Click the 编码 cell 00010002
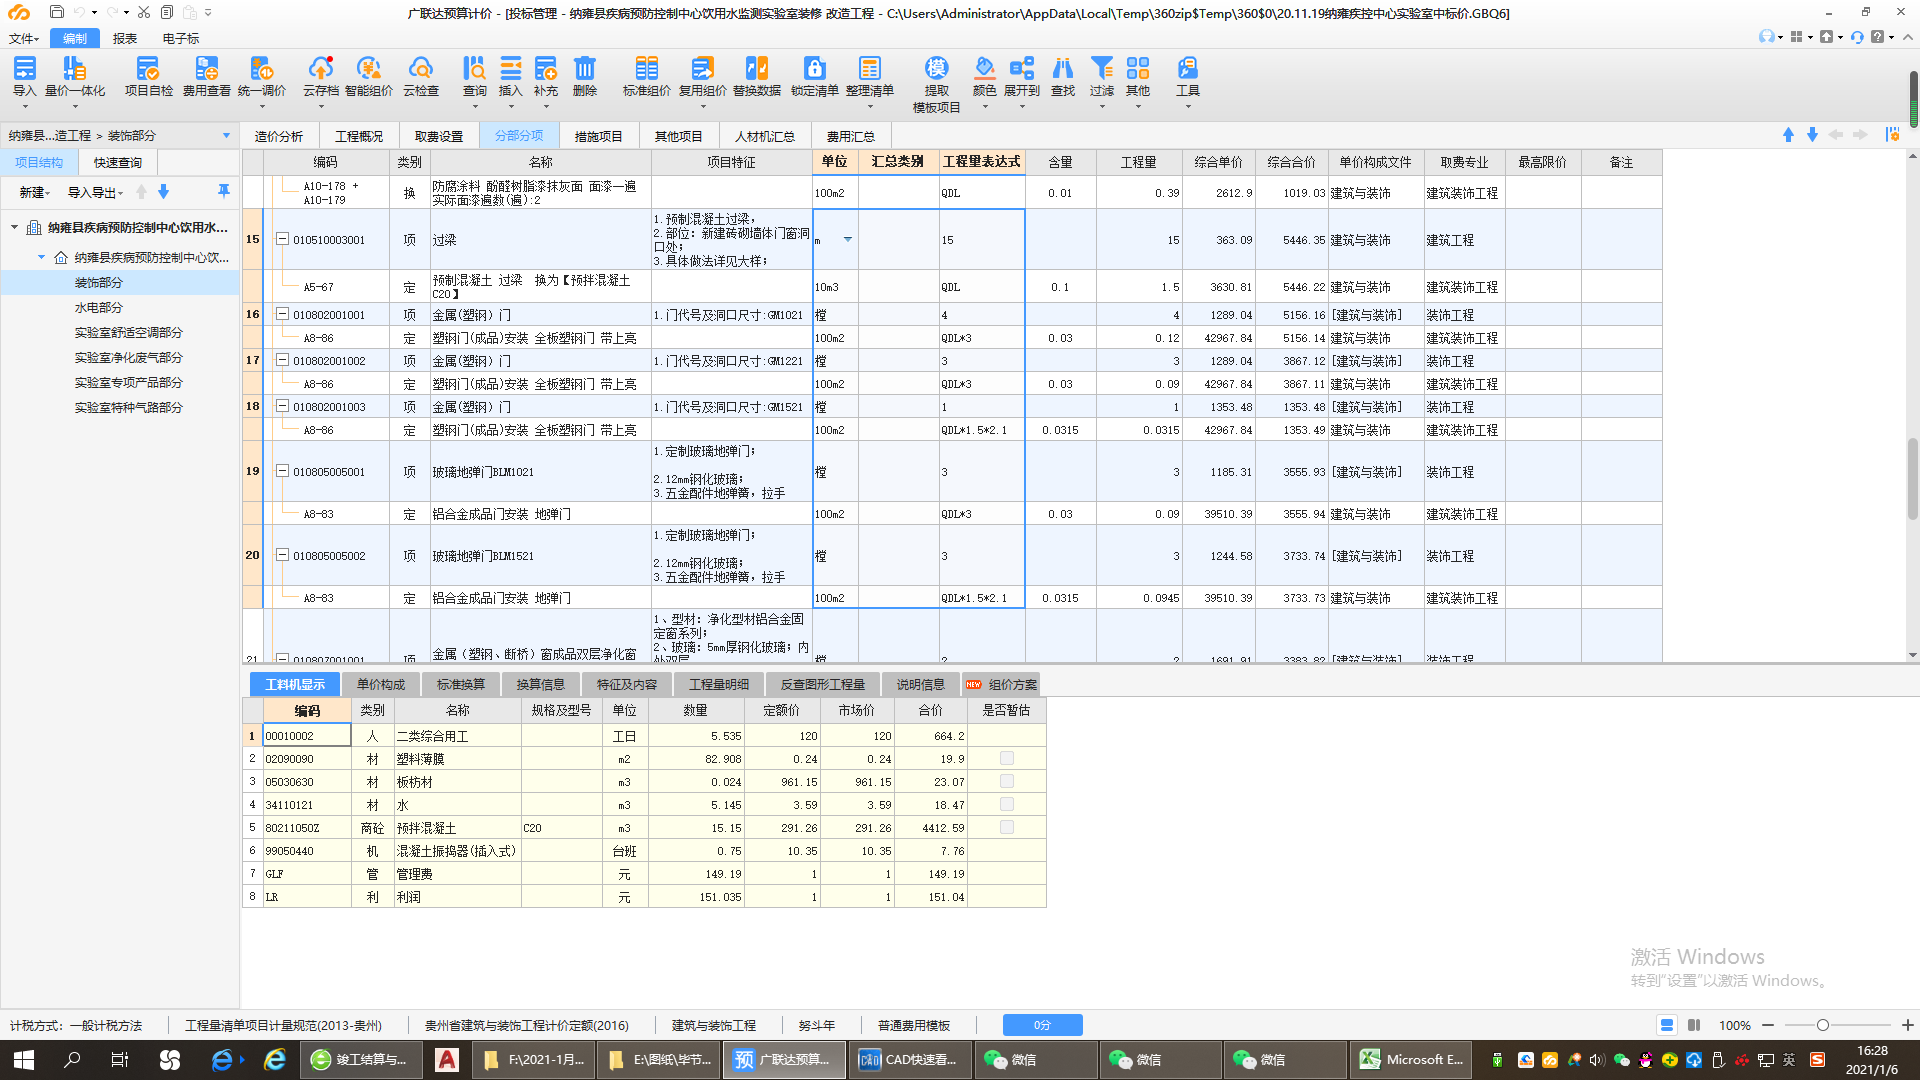The image size is (1920, 1080). point(307,735)
